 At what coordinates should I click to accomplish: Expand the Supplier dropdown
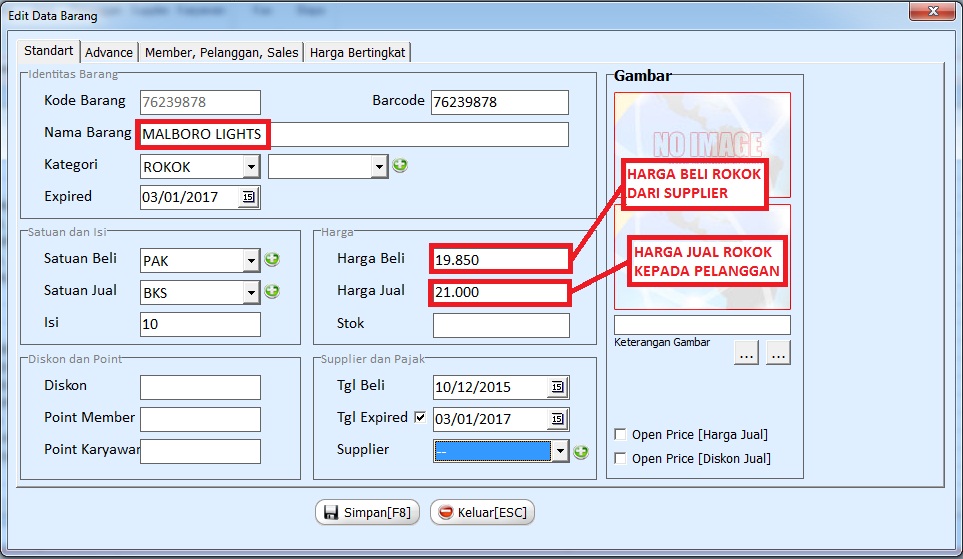[560, 452]
